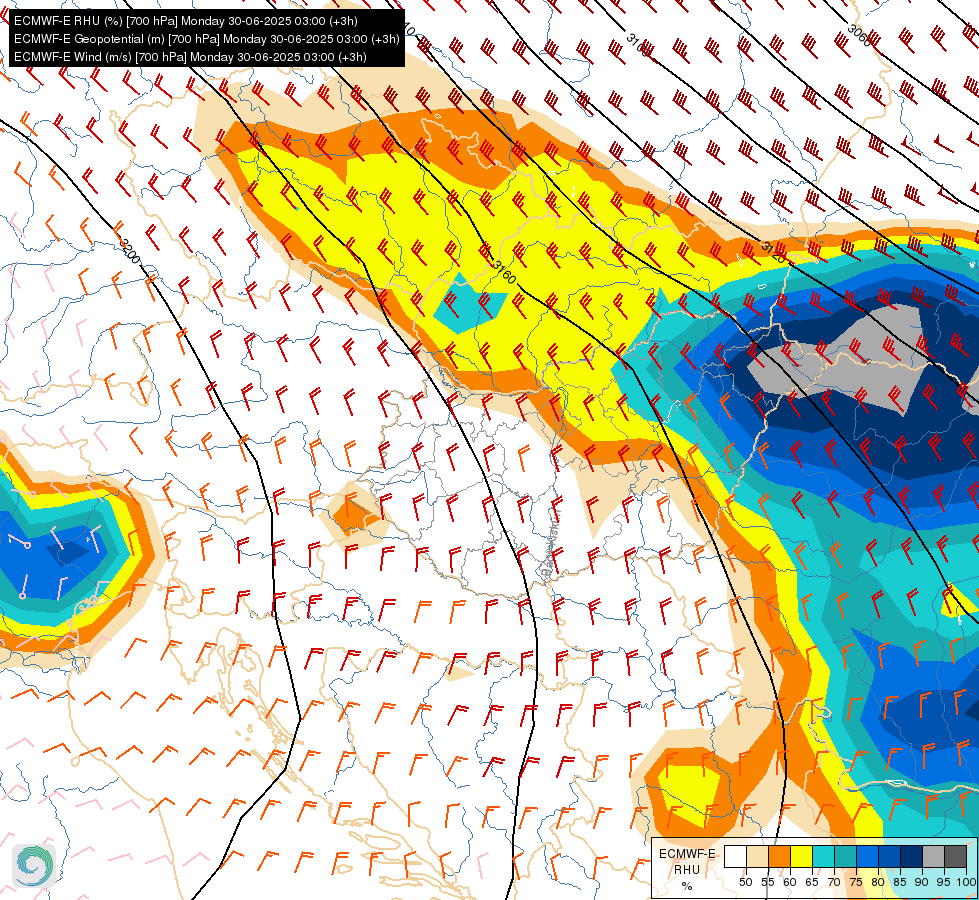Click the legend value '60'
This screenshot has height=900, width=979.
point(790,882)
